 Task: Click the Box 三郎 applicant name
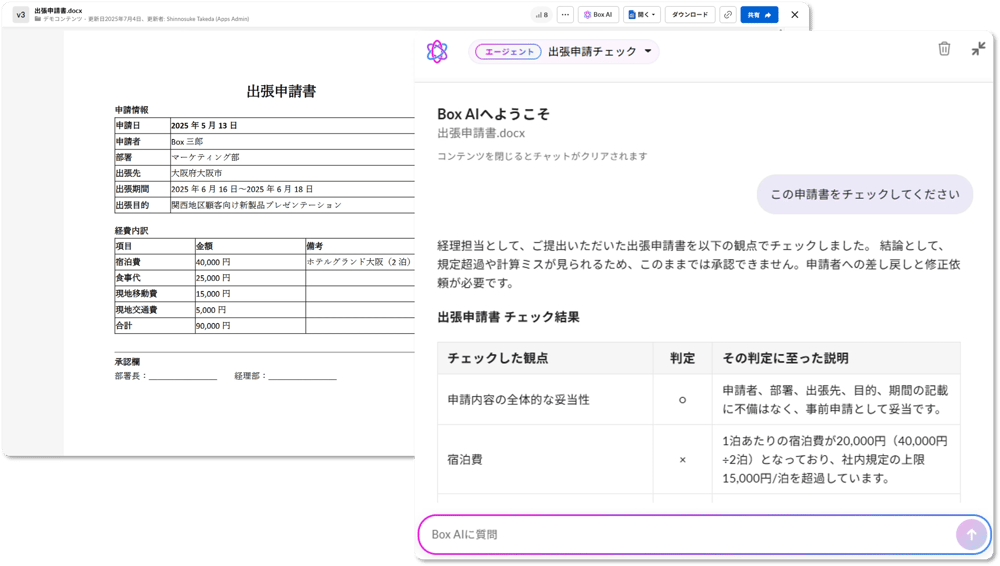tap(187, 142)
